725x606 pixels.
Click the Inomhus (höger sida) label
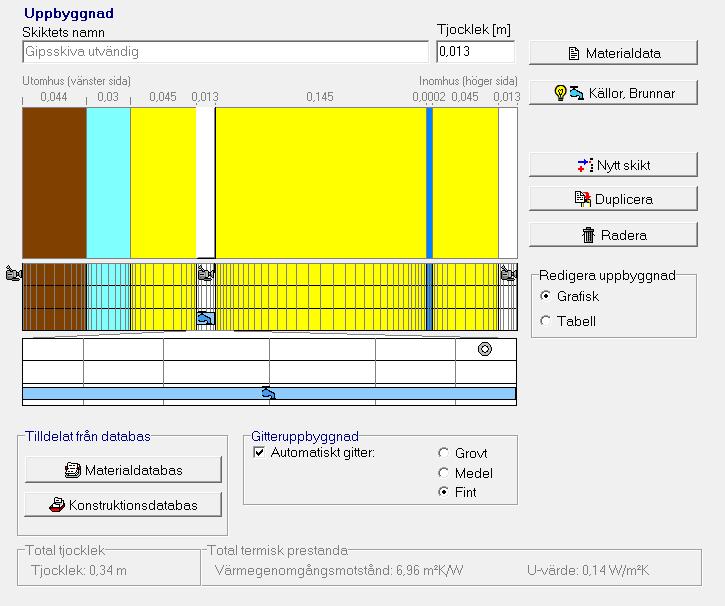tap(468, 81)
